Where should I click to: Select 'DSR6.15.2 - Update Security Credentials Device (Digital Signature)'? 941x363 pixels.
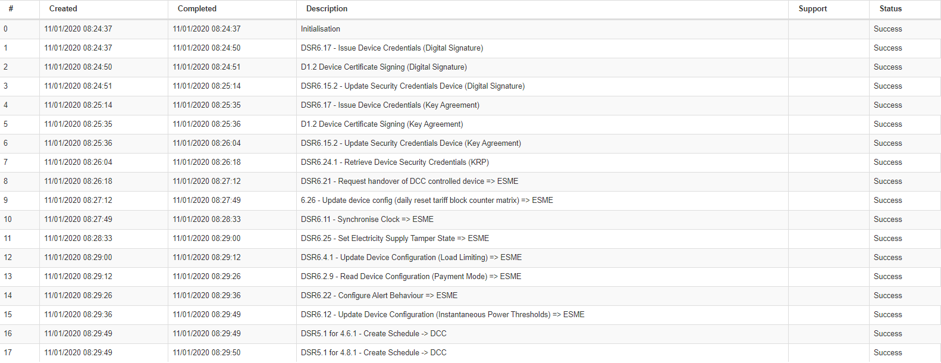(x=412, y=86)
